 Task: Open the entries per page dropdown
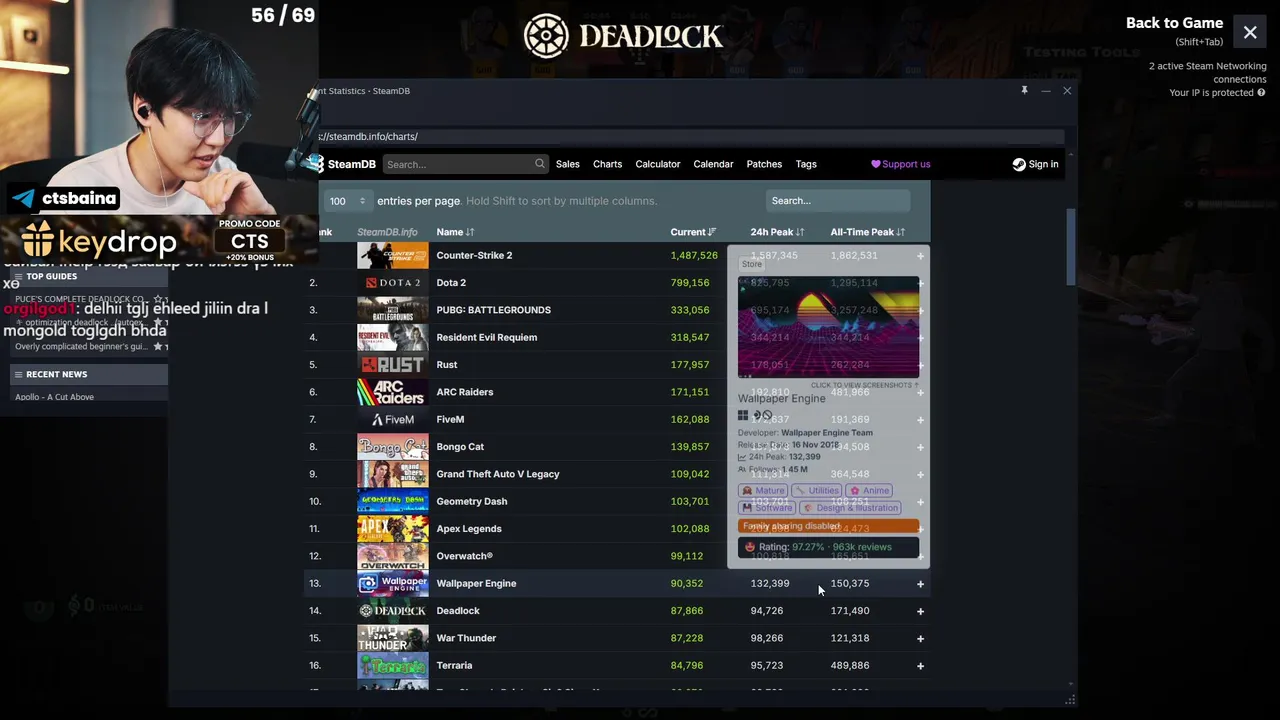click(x=348, y=201)
